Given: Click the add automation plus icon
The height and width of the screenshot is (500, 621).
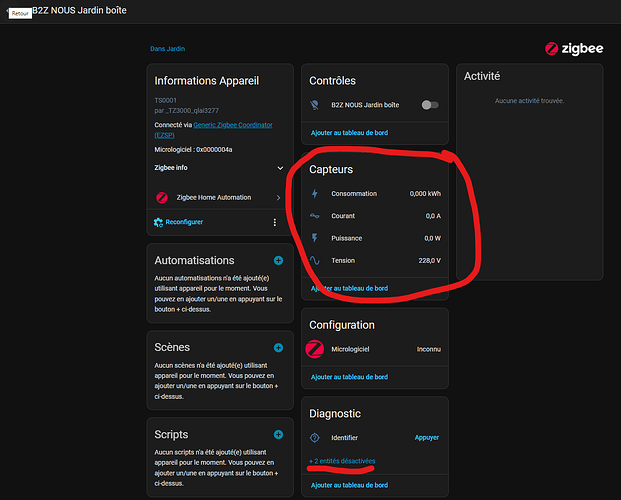Looking at the screenshot, I should (x=278, y=260).
